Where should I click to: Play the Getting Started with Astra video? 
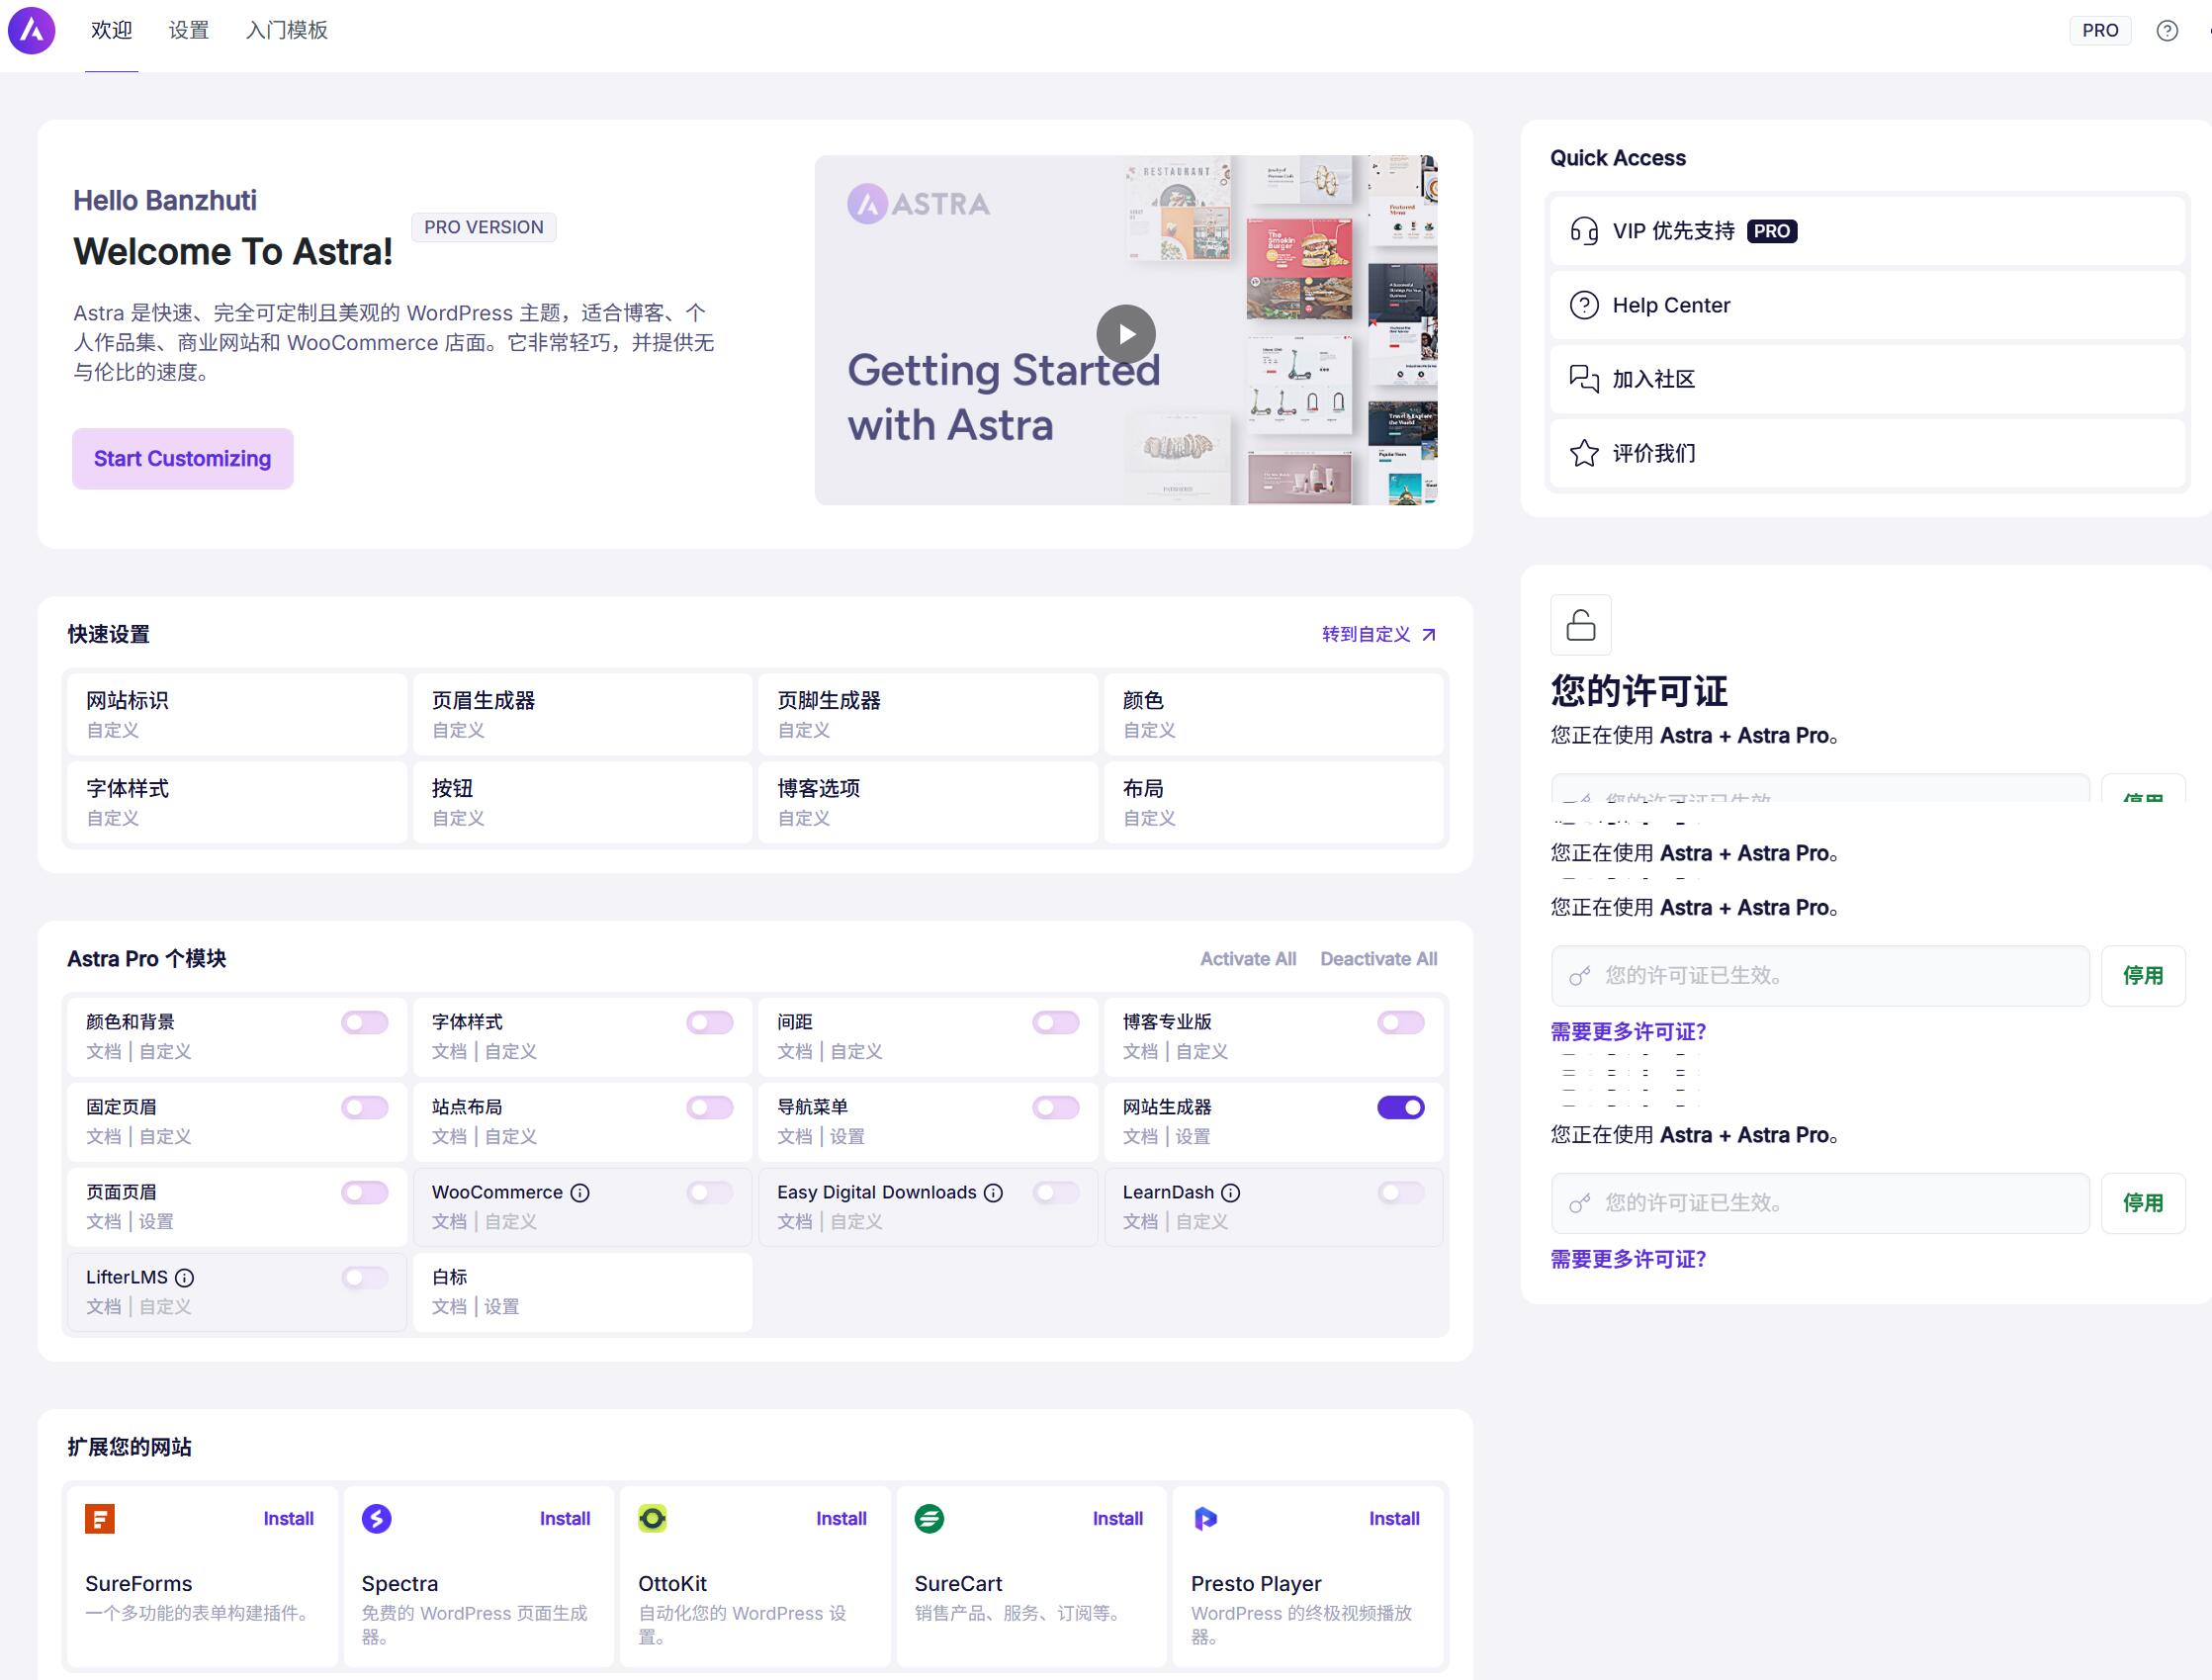1126,334
